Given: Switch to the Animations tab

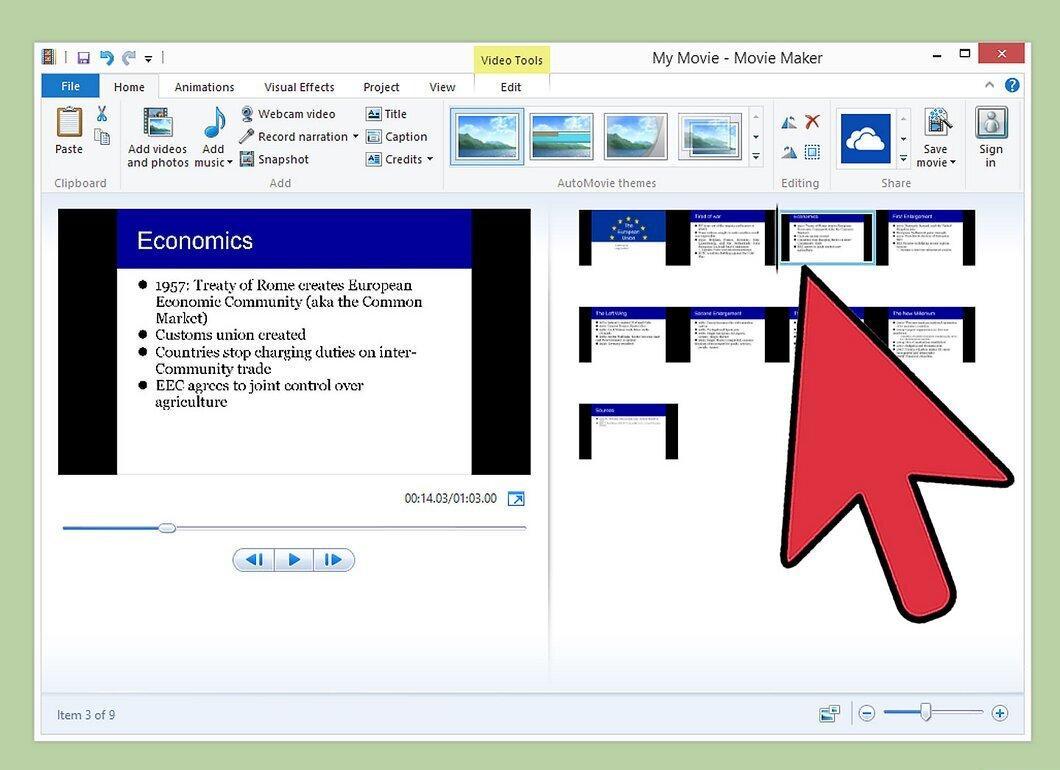Looking at the screenshot, I should [204, 87].
